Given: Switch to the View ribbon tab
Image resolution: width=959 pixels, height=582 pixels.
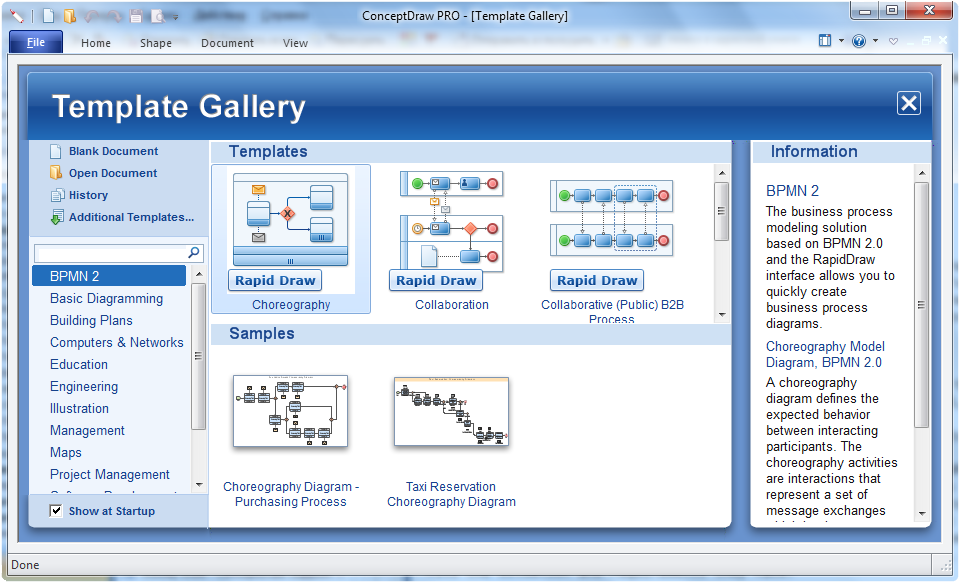Looking at the screenshot, I should coord(295,43).
